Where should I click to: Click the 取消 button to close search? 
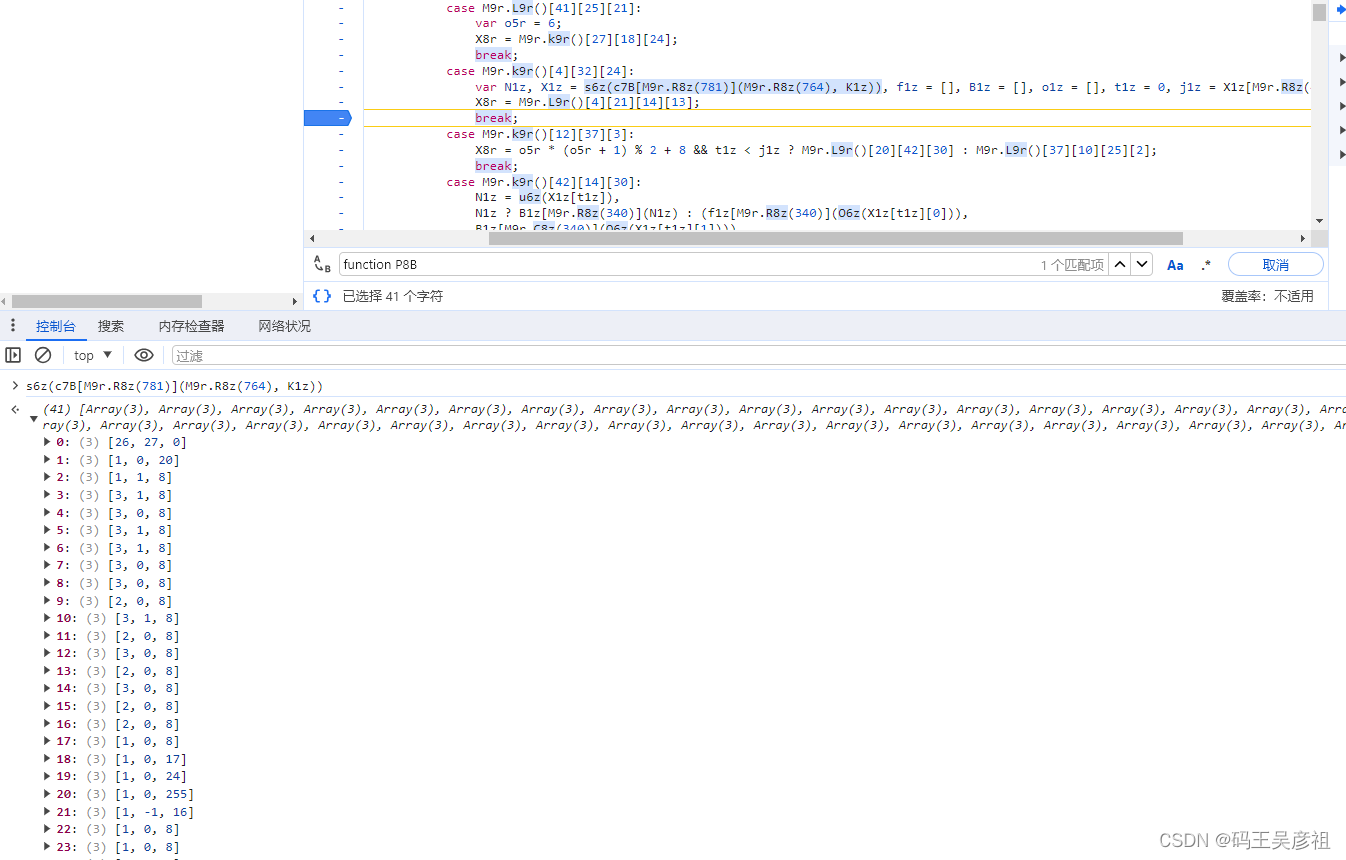(1275, 265)
